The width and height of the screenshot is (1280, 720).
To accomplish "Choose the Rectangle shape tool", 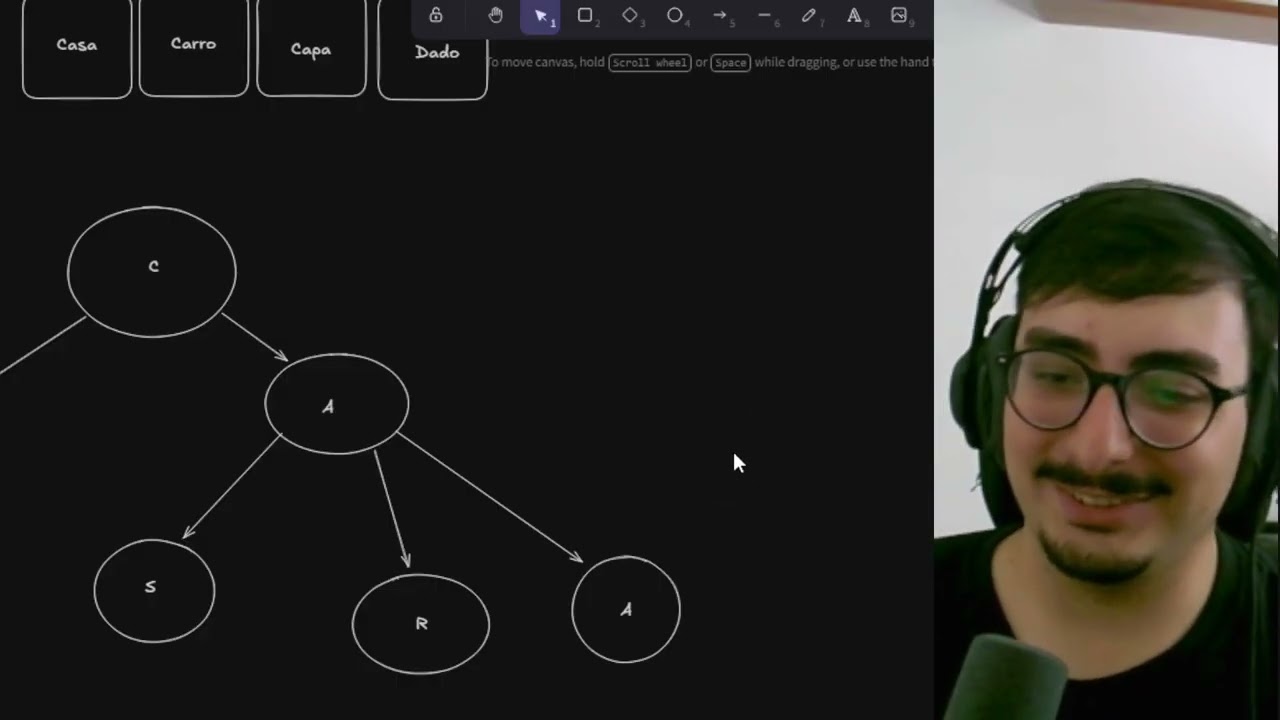I will click(x=585, y=15).
